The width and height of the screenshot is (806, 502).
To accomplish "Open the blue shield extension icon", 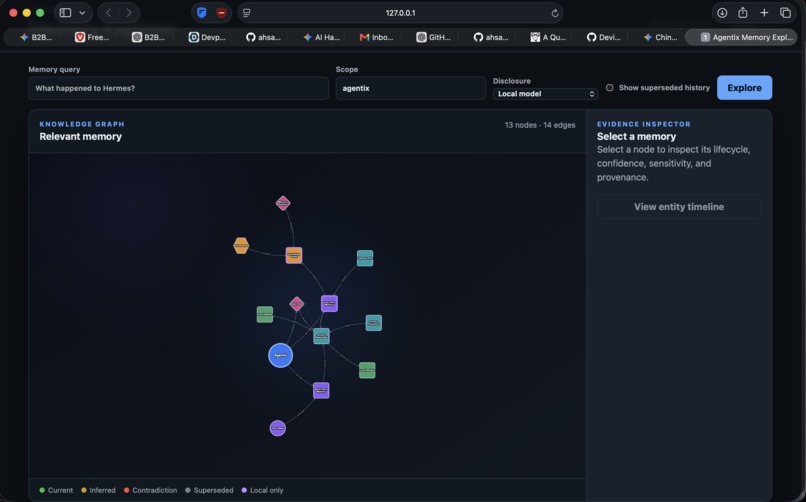I will point(202,13).
